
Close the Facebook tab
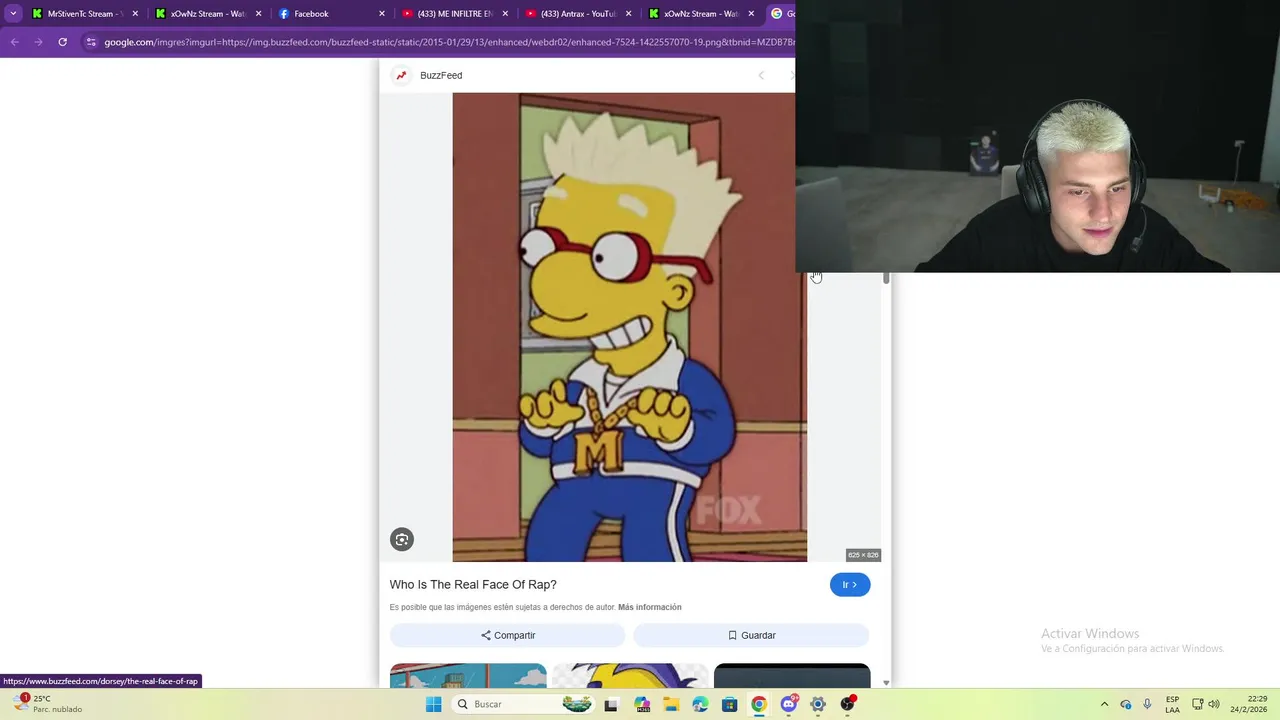(x=382, y=14)
